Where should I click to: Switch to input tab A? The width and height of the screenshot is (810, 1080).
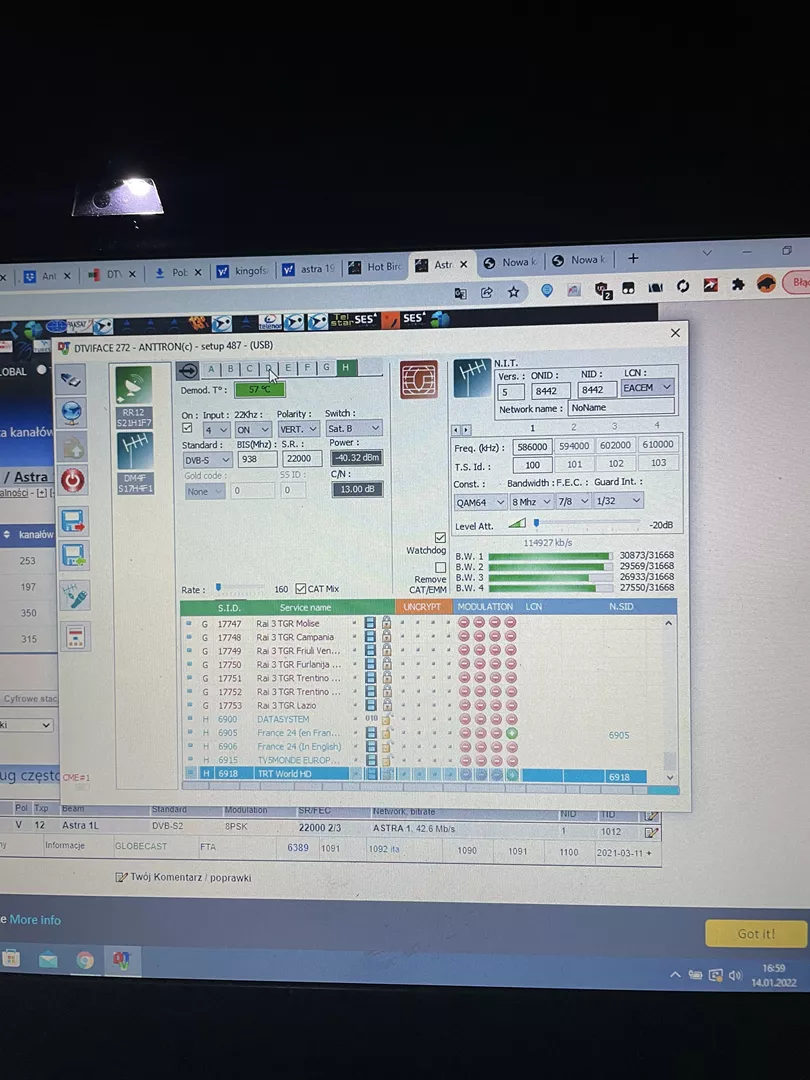click(211, 368)
